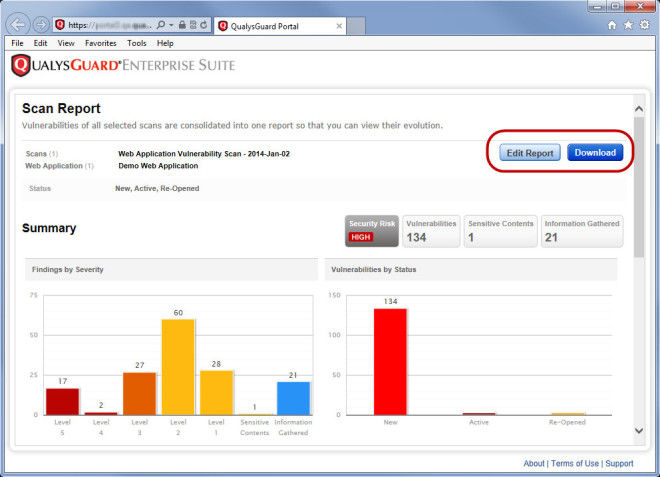Click the Edit Report button
The width and height of the screenshot is (660, 477).
click(x=530, y=153)
